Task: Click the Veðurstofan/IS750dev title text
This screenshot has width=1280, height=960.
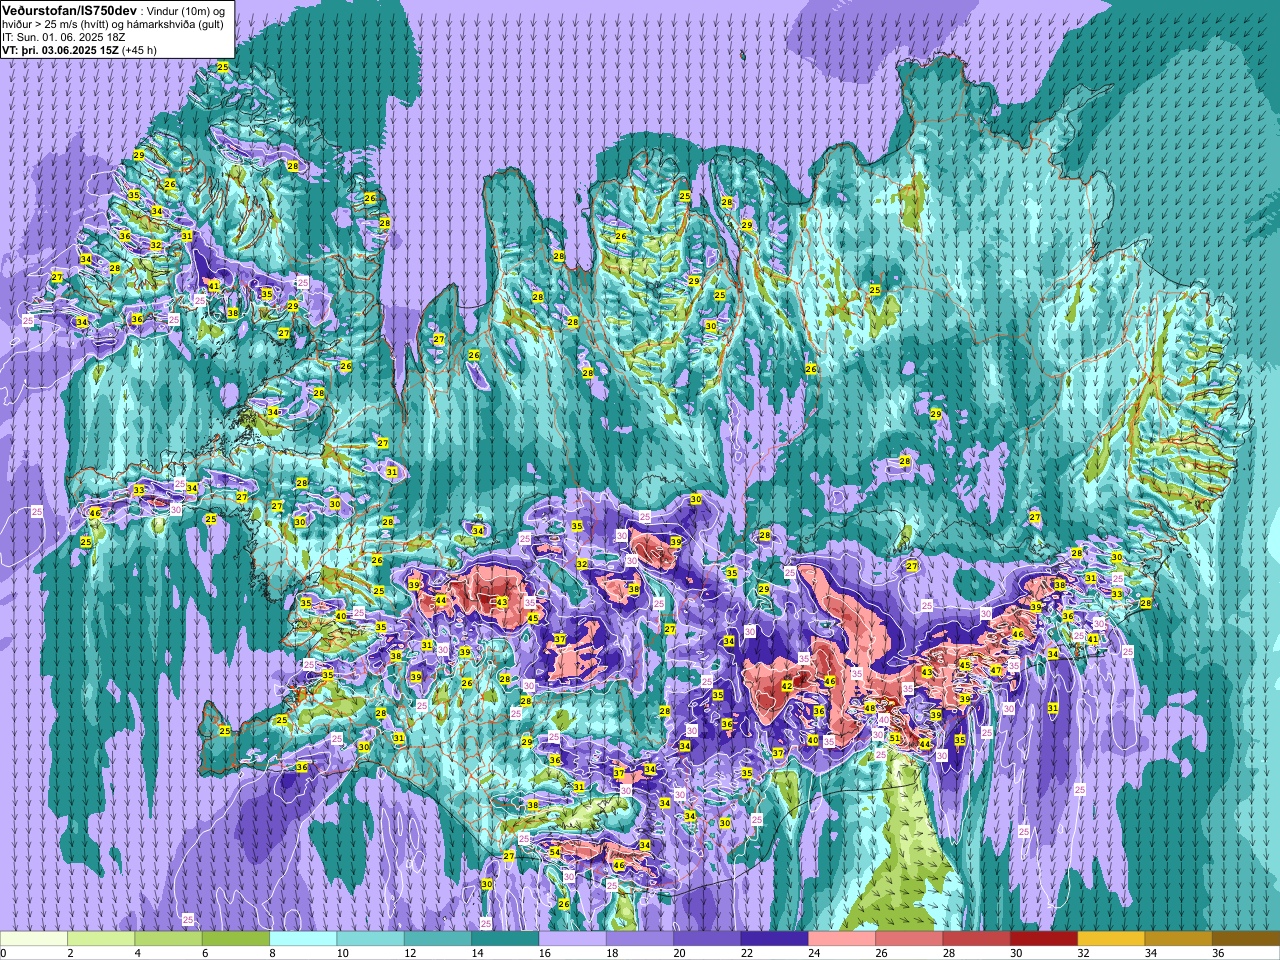Action: pyautogui.click(x=69, y=9)
